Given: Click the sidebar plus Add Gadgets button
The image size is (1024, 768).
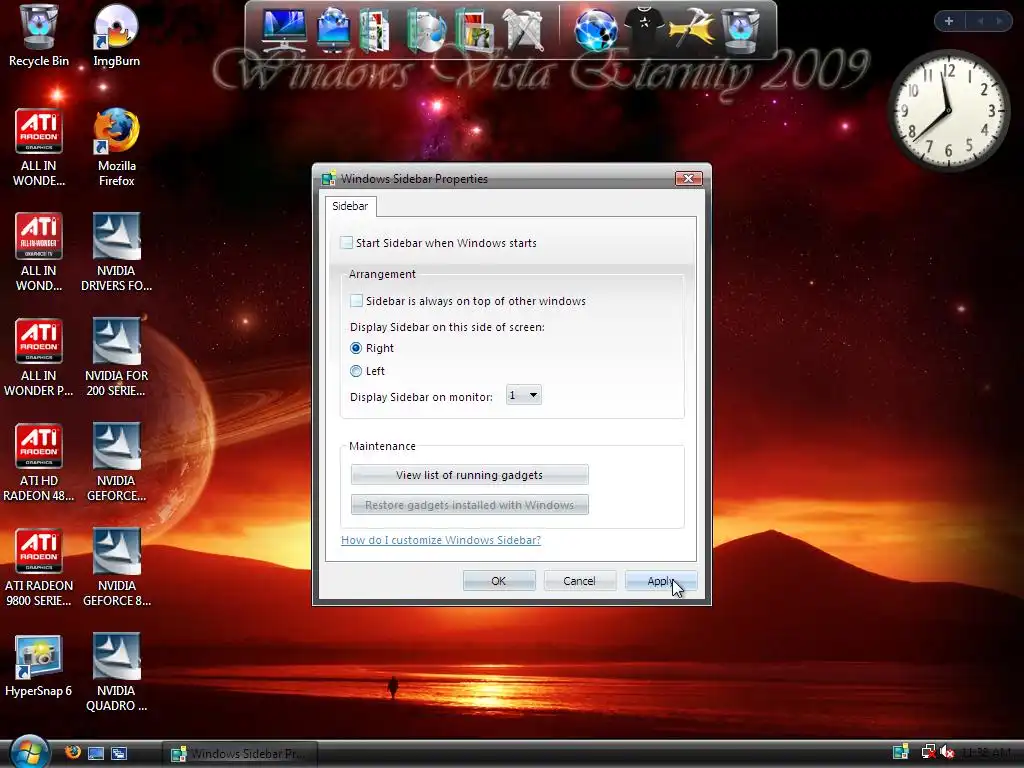Looking at the screenshot, I should (949, 21).
